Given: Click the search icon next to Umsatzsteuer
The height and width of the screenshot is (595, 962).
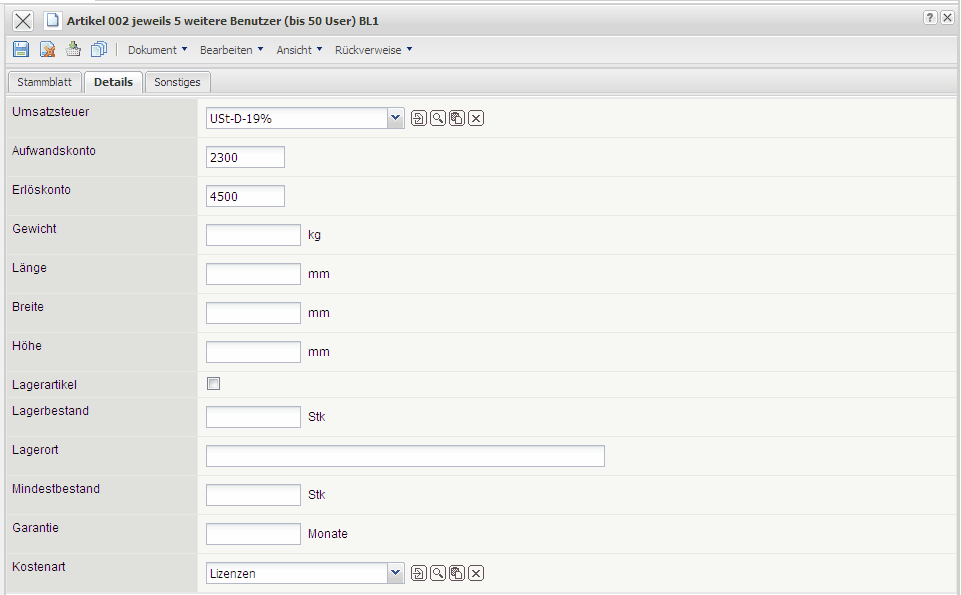Looking at the screenshot, I should [438, 119].
